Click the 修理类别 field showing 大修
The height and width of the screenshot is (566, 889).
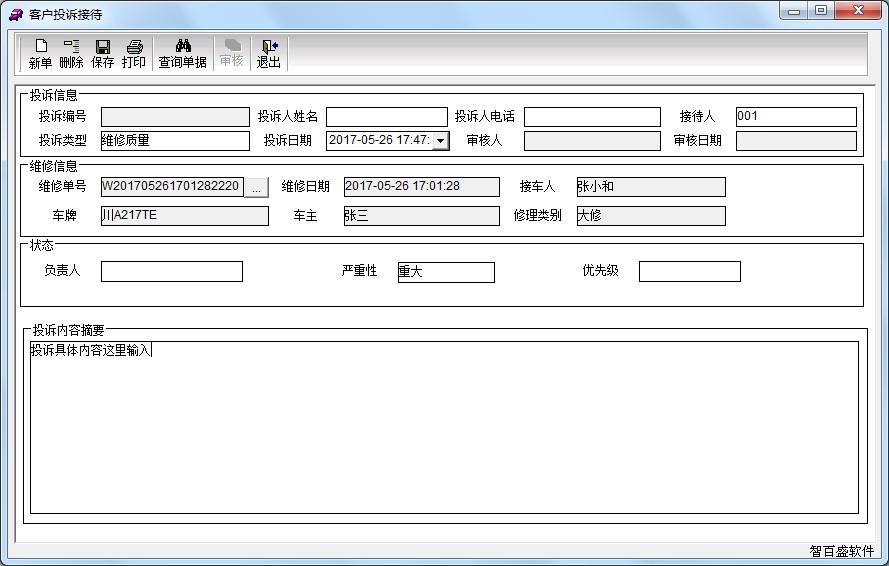[651, 216]
